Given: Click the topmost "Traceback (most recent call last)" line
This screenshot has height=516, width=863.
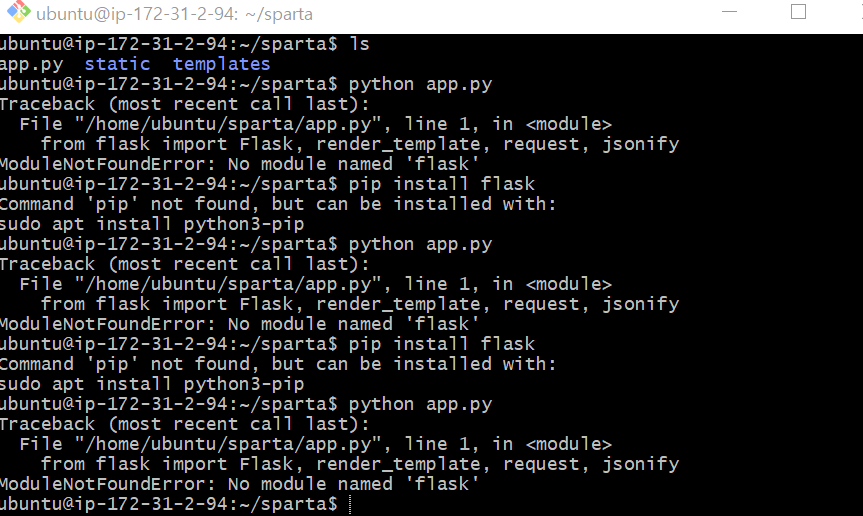Looking at the screenshot, I should 184,104.
